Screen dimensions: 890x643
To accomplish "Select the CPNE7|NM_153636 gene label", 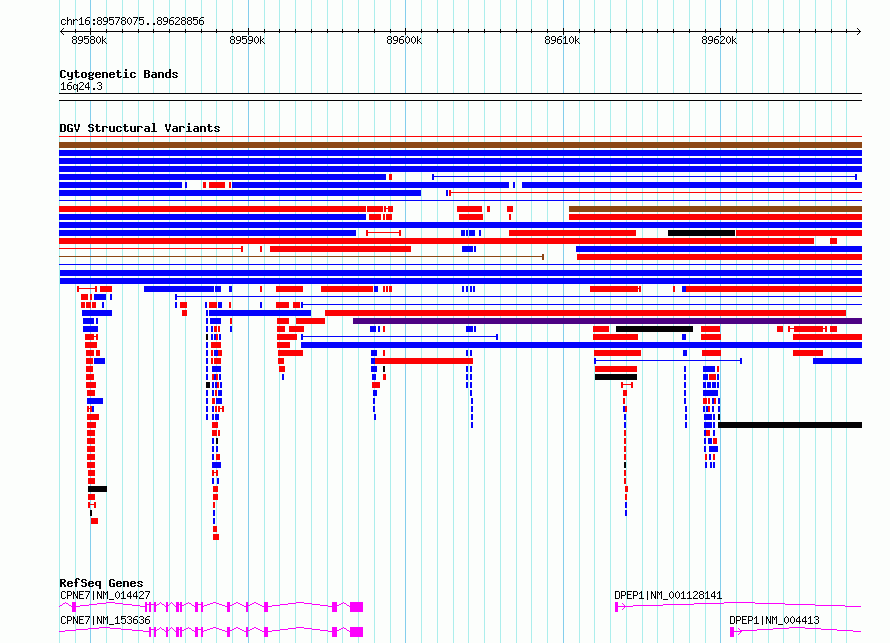I will 105,620.
